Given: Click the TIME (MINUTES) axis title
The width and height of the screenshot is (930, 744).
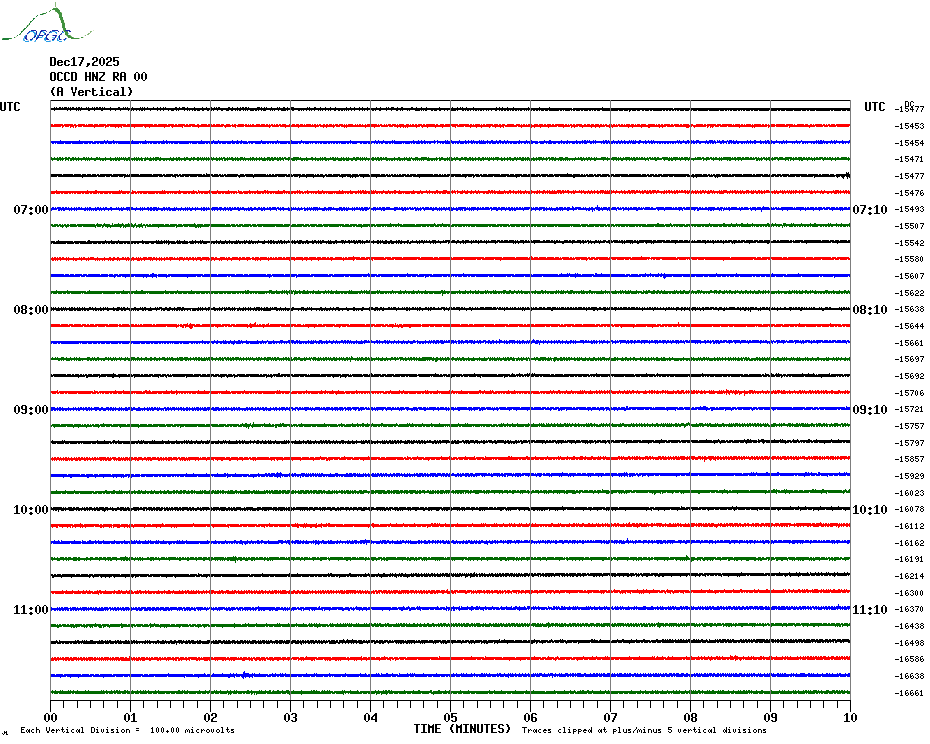Looking at the screenshot, I should pos(462,729).
